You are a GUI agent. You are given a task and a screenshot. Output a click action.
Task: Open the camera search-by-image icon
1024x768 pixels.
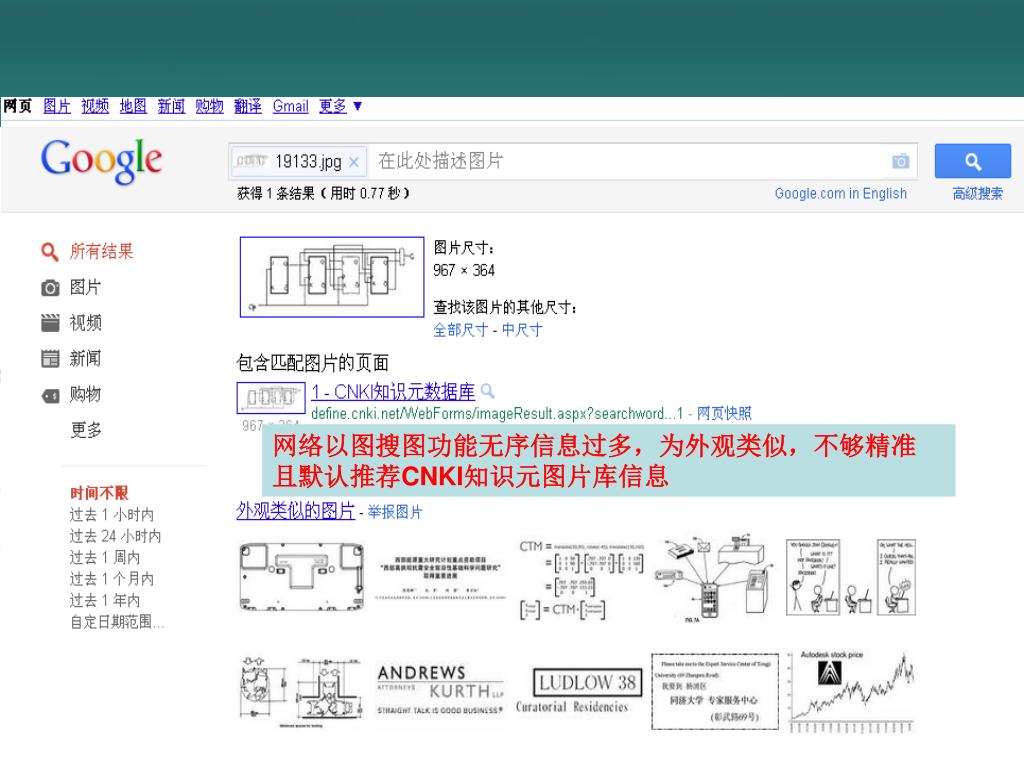tap(901, 161)
